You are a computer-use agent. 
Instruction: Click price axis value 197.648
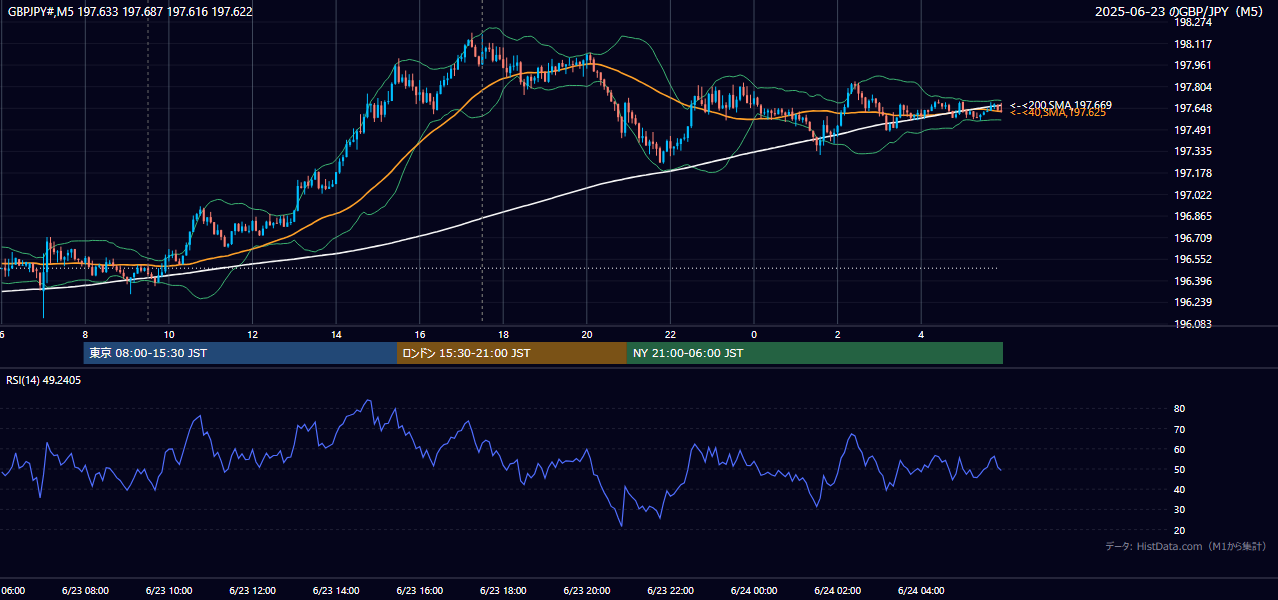(x=1194, y=108)
